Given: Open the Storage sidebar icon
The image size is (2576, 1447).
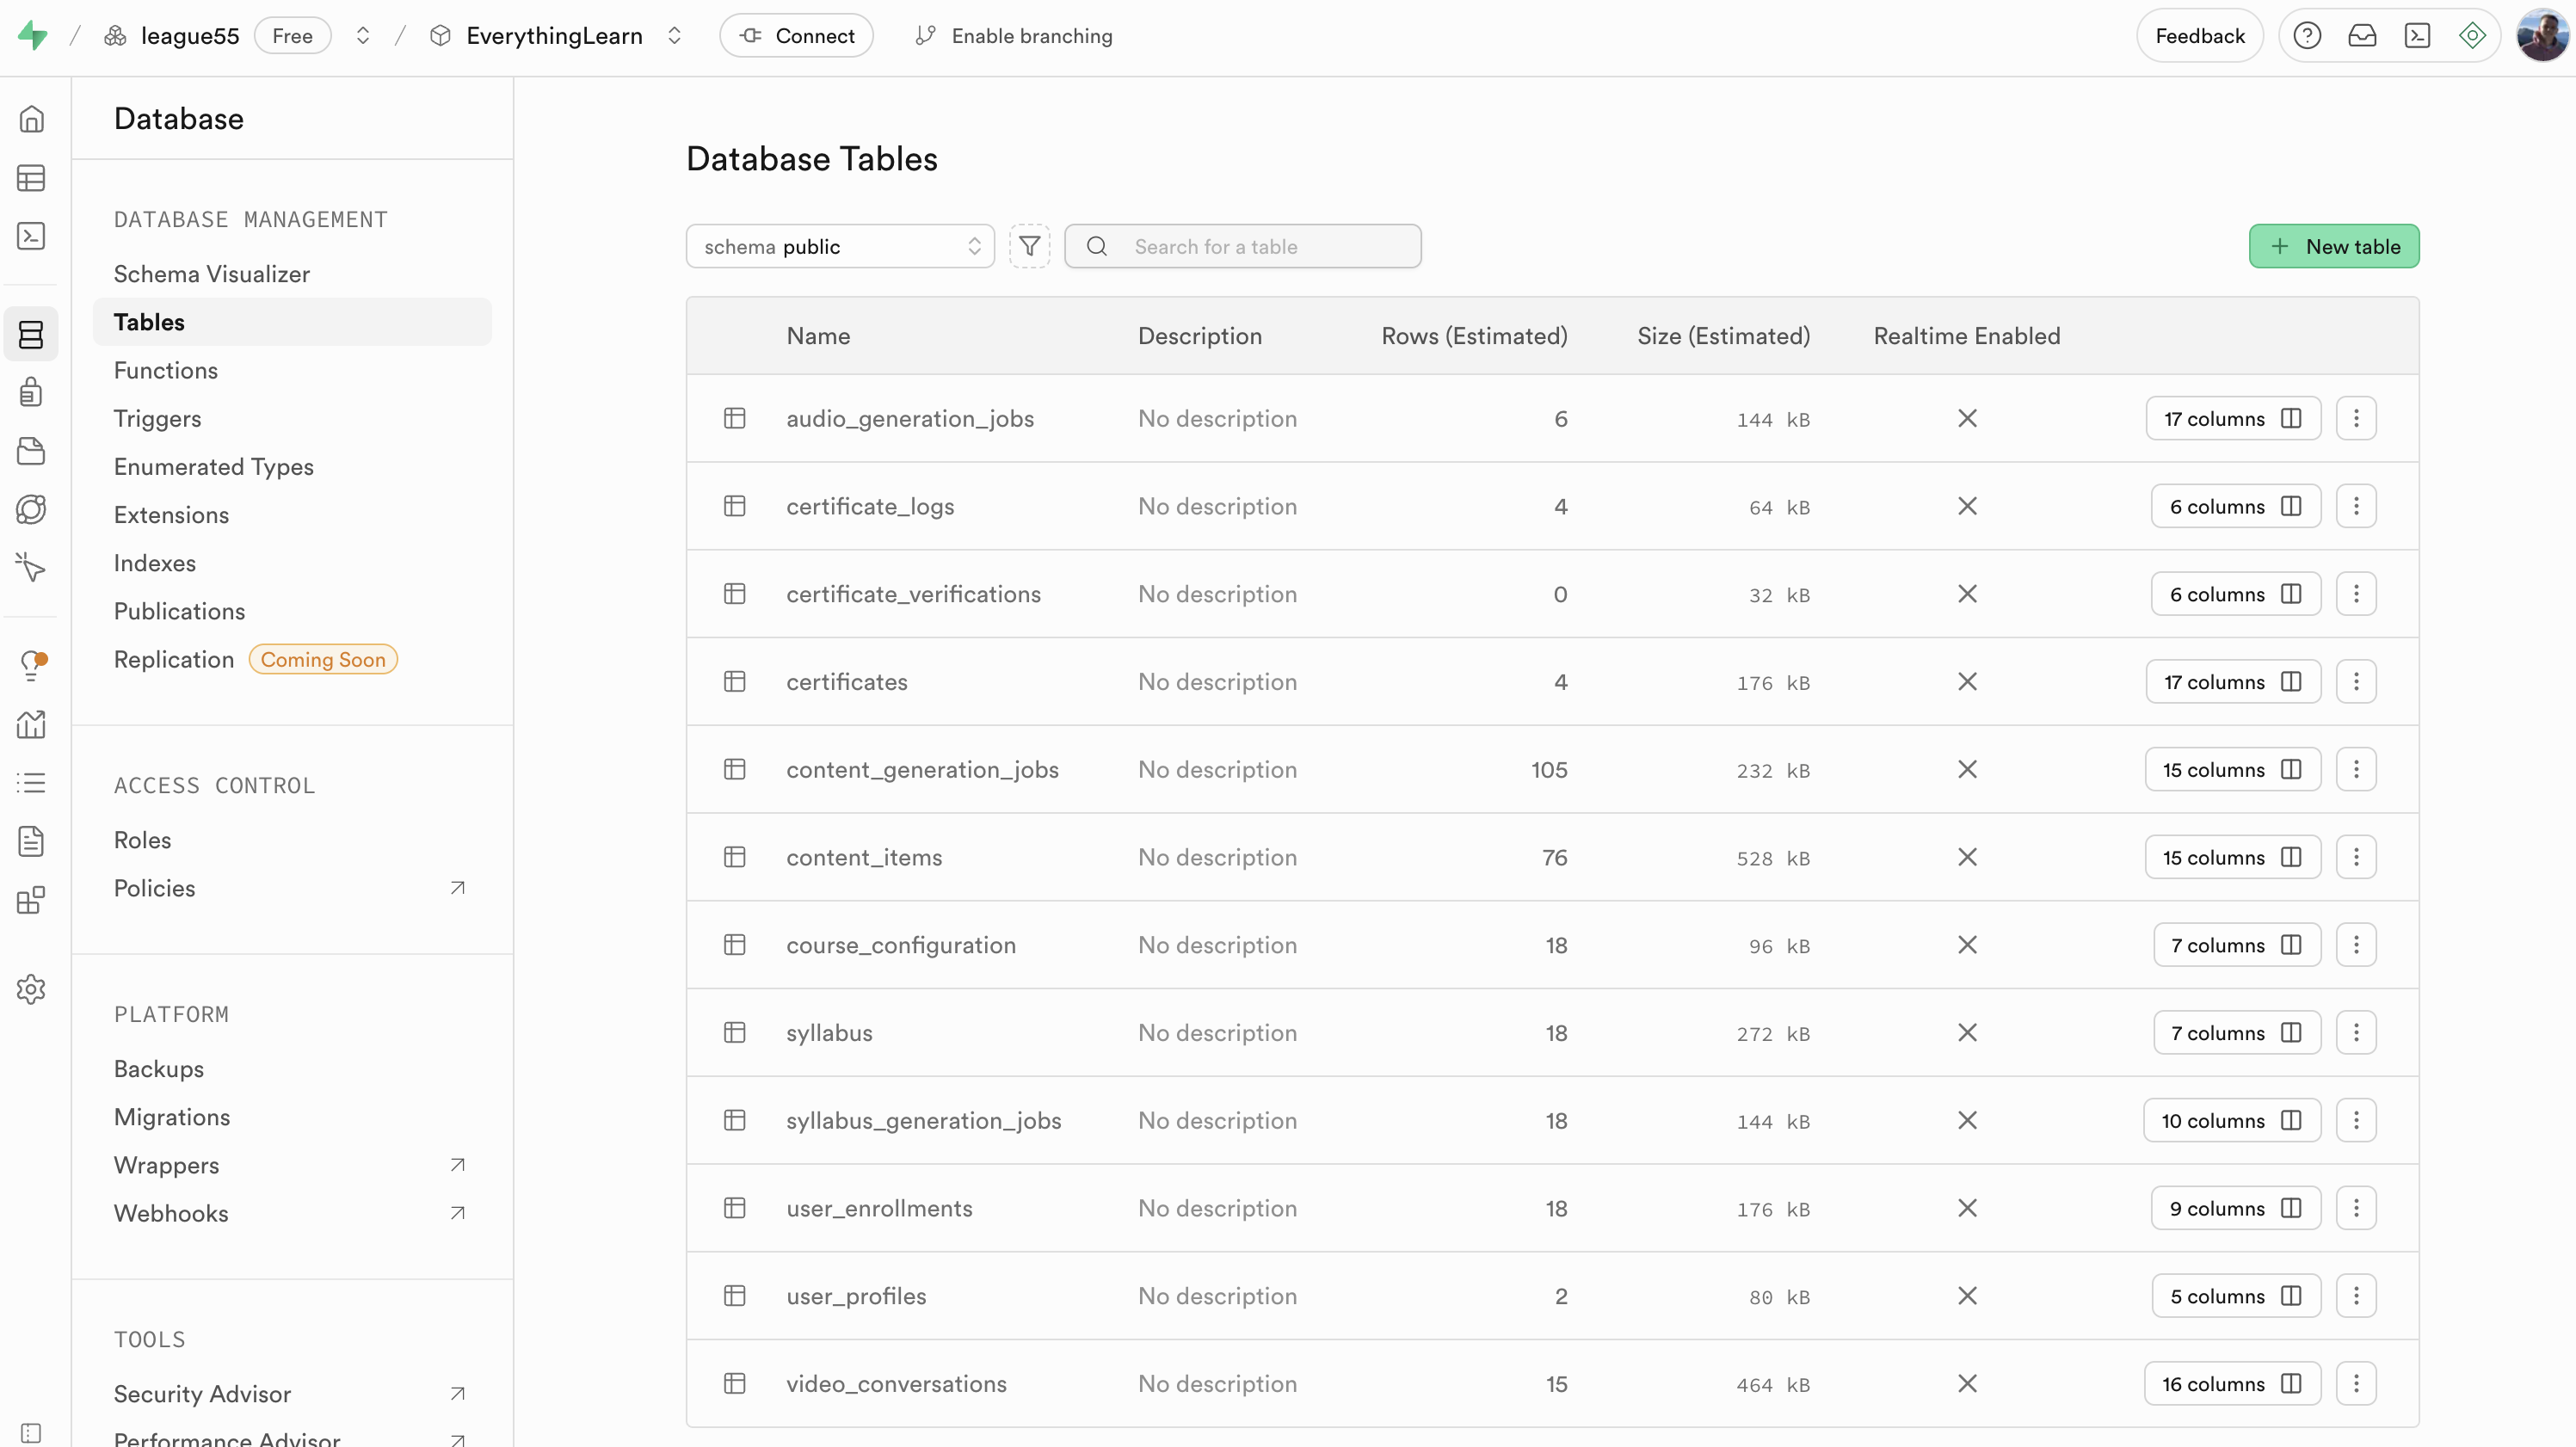Looking at the screenshot, I should 31,451.
